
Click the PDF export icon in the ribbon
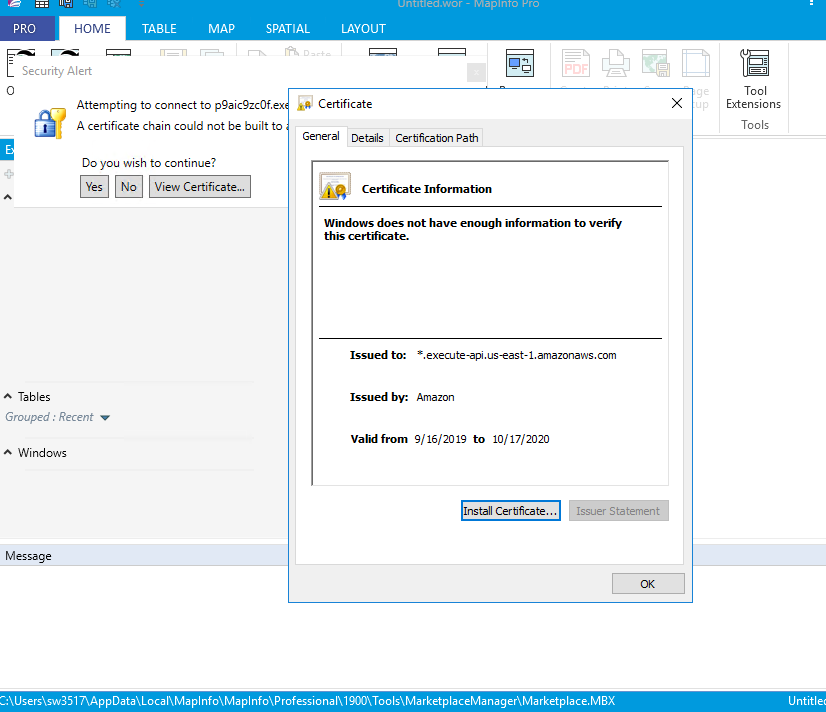pyautogui.click(x=576, y=64)
